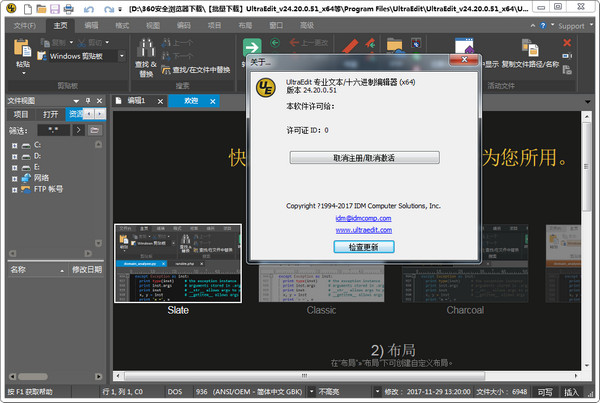Click the Paste icon in the ribbon
This screenshot has height=403, width=600.
point(19,48)
